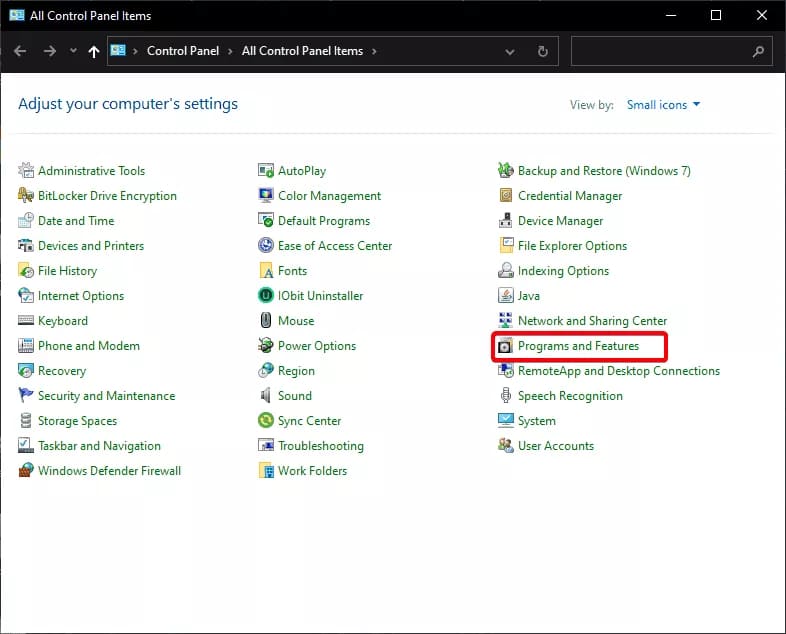Open the RemoteApp and Desktop Connections link

click(x=619, y=371)
